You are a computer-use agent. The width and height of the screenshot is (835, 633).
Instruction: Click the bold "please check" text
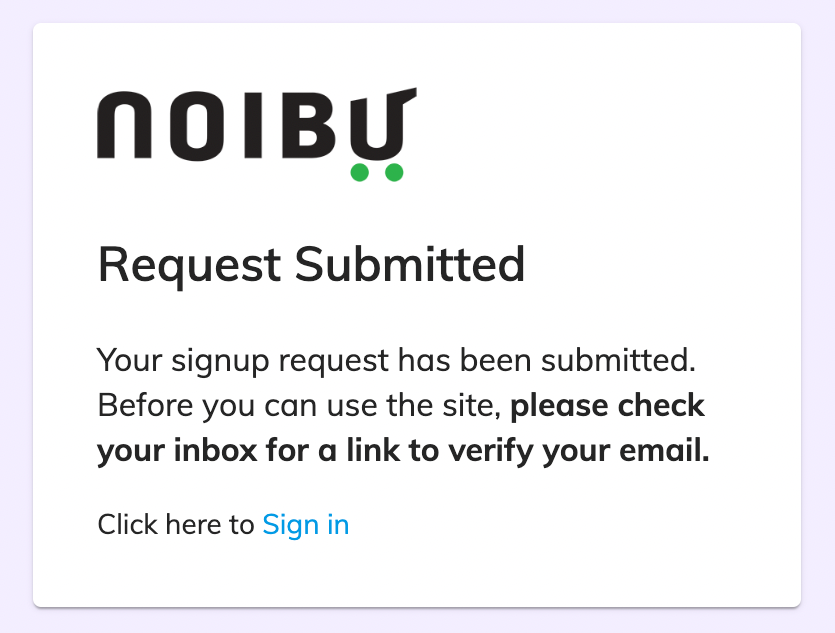[608, 407]
